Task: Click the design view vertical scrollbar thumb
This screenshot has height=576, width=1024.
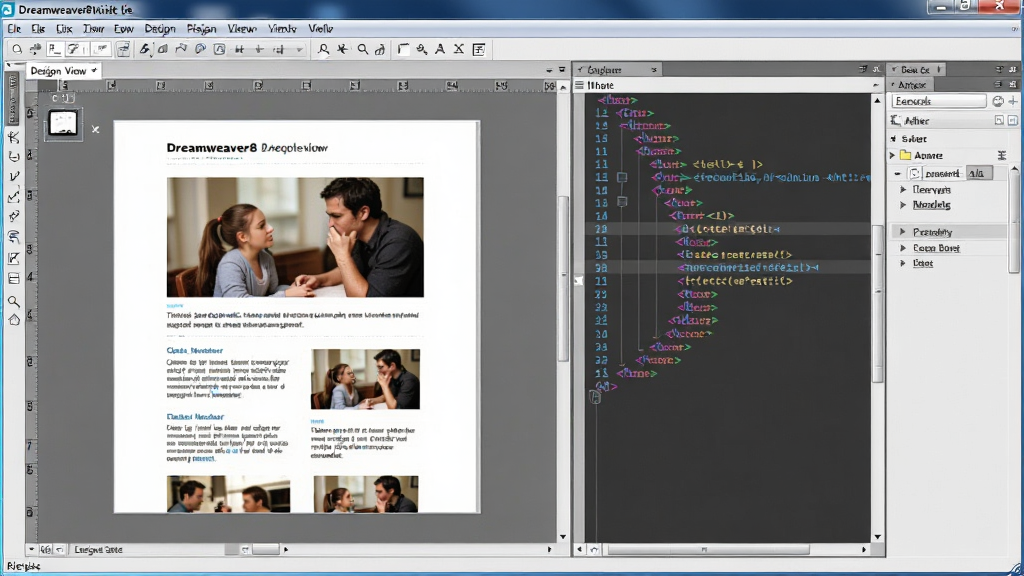Action: point(563,278)
